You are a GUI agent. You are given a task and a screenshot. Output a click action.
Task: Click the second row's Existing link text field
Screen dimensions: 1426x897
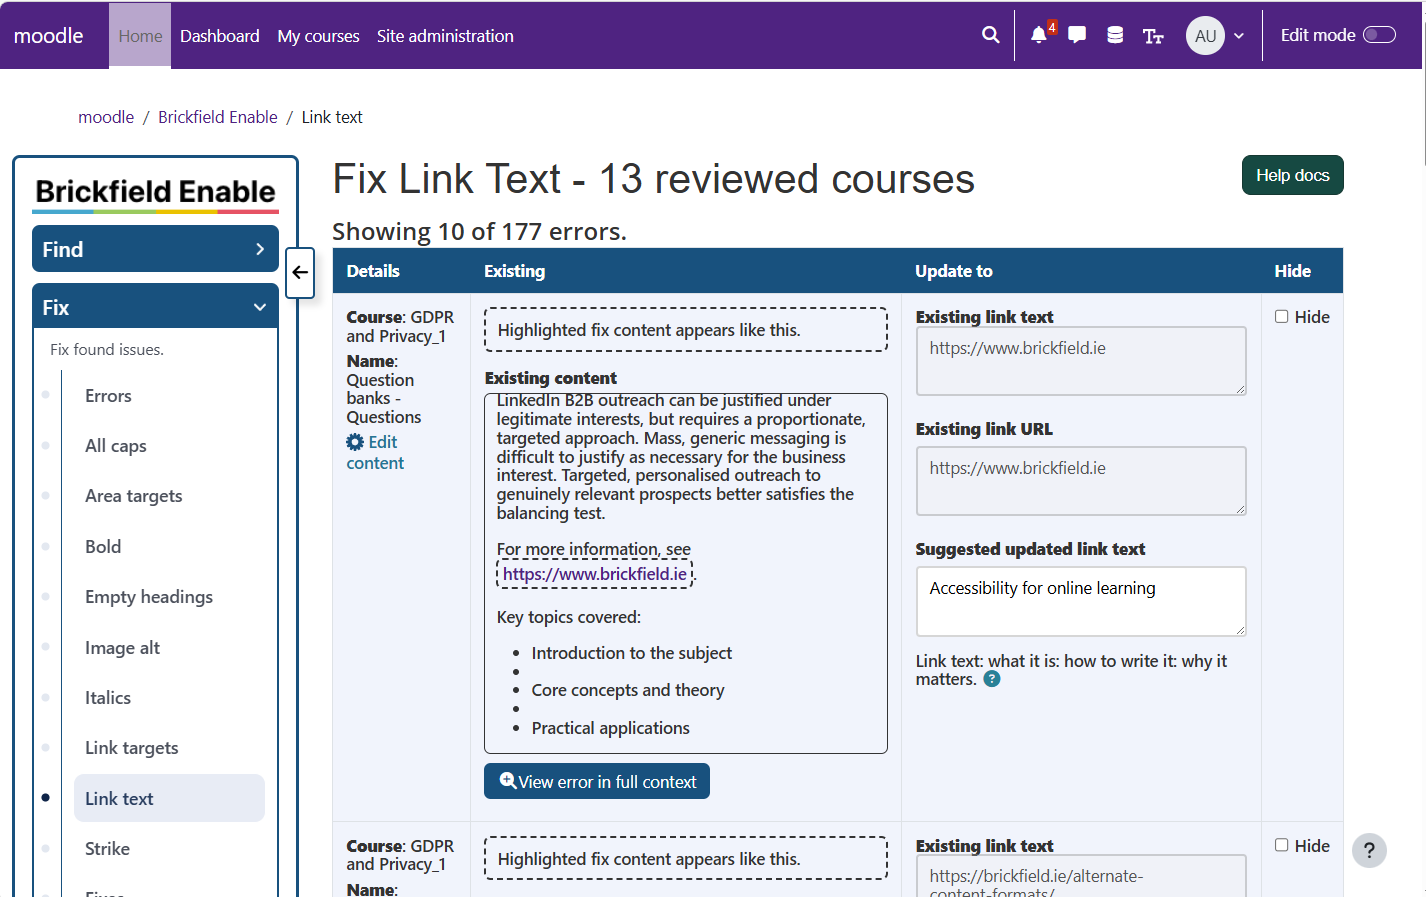(x=1081, y=876)
